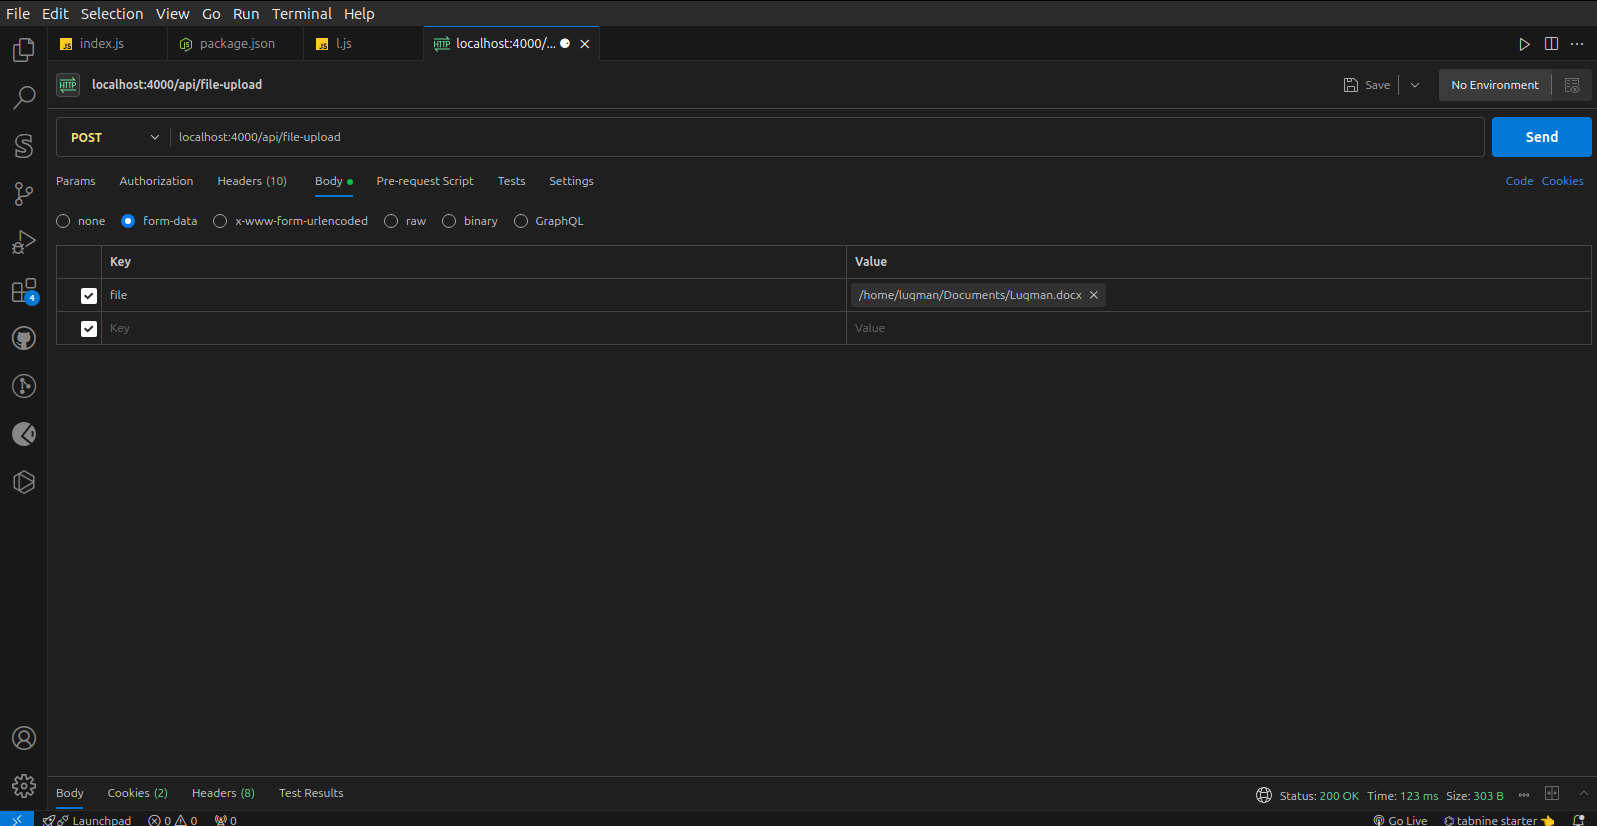Open the No Environment selector
The image size is (1597, 826).
(1494, 85)
